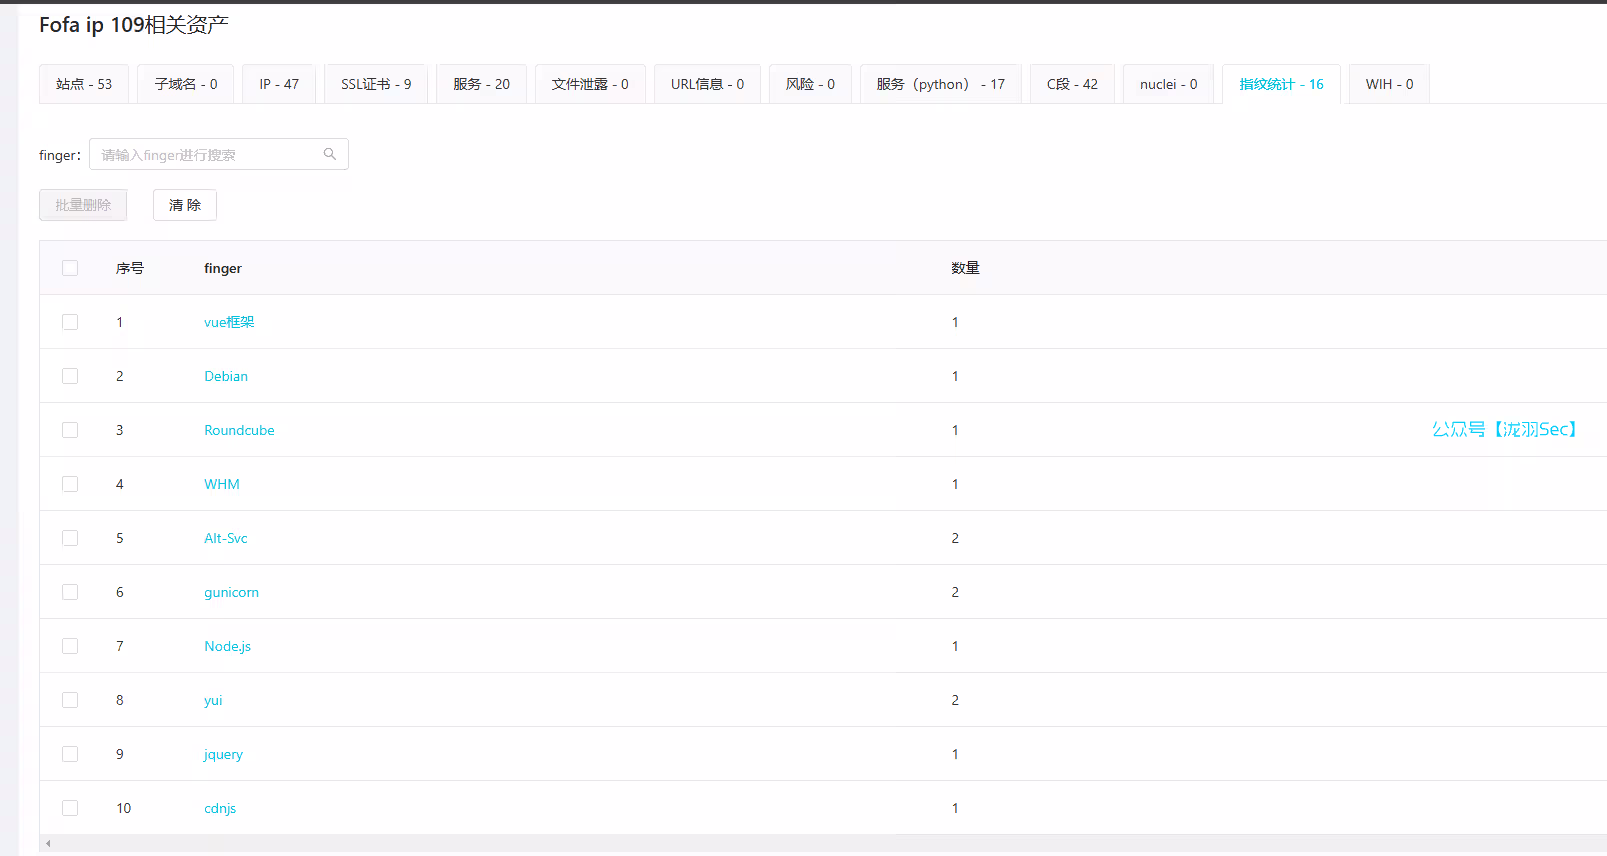Open the Node.js fingerprint link
The width and height of the screenshot is (1607, 856).
227,646
